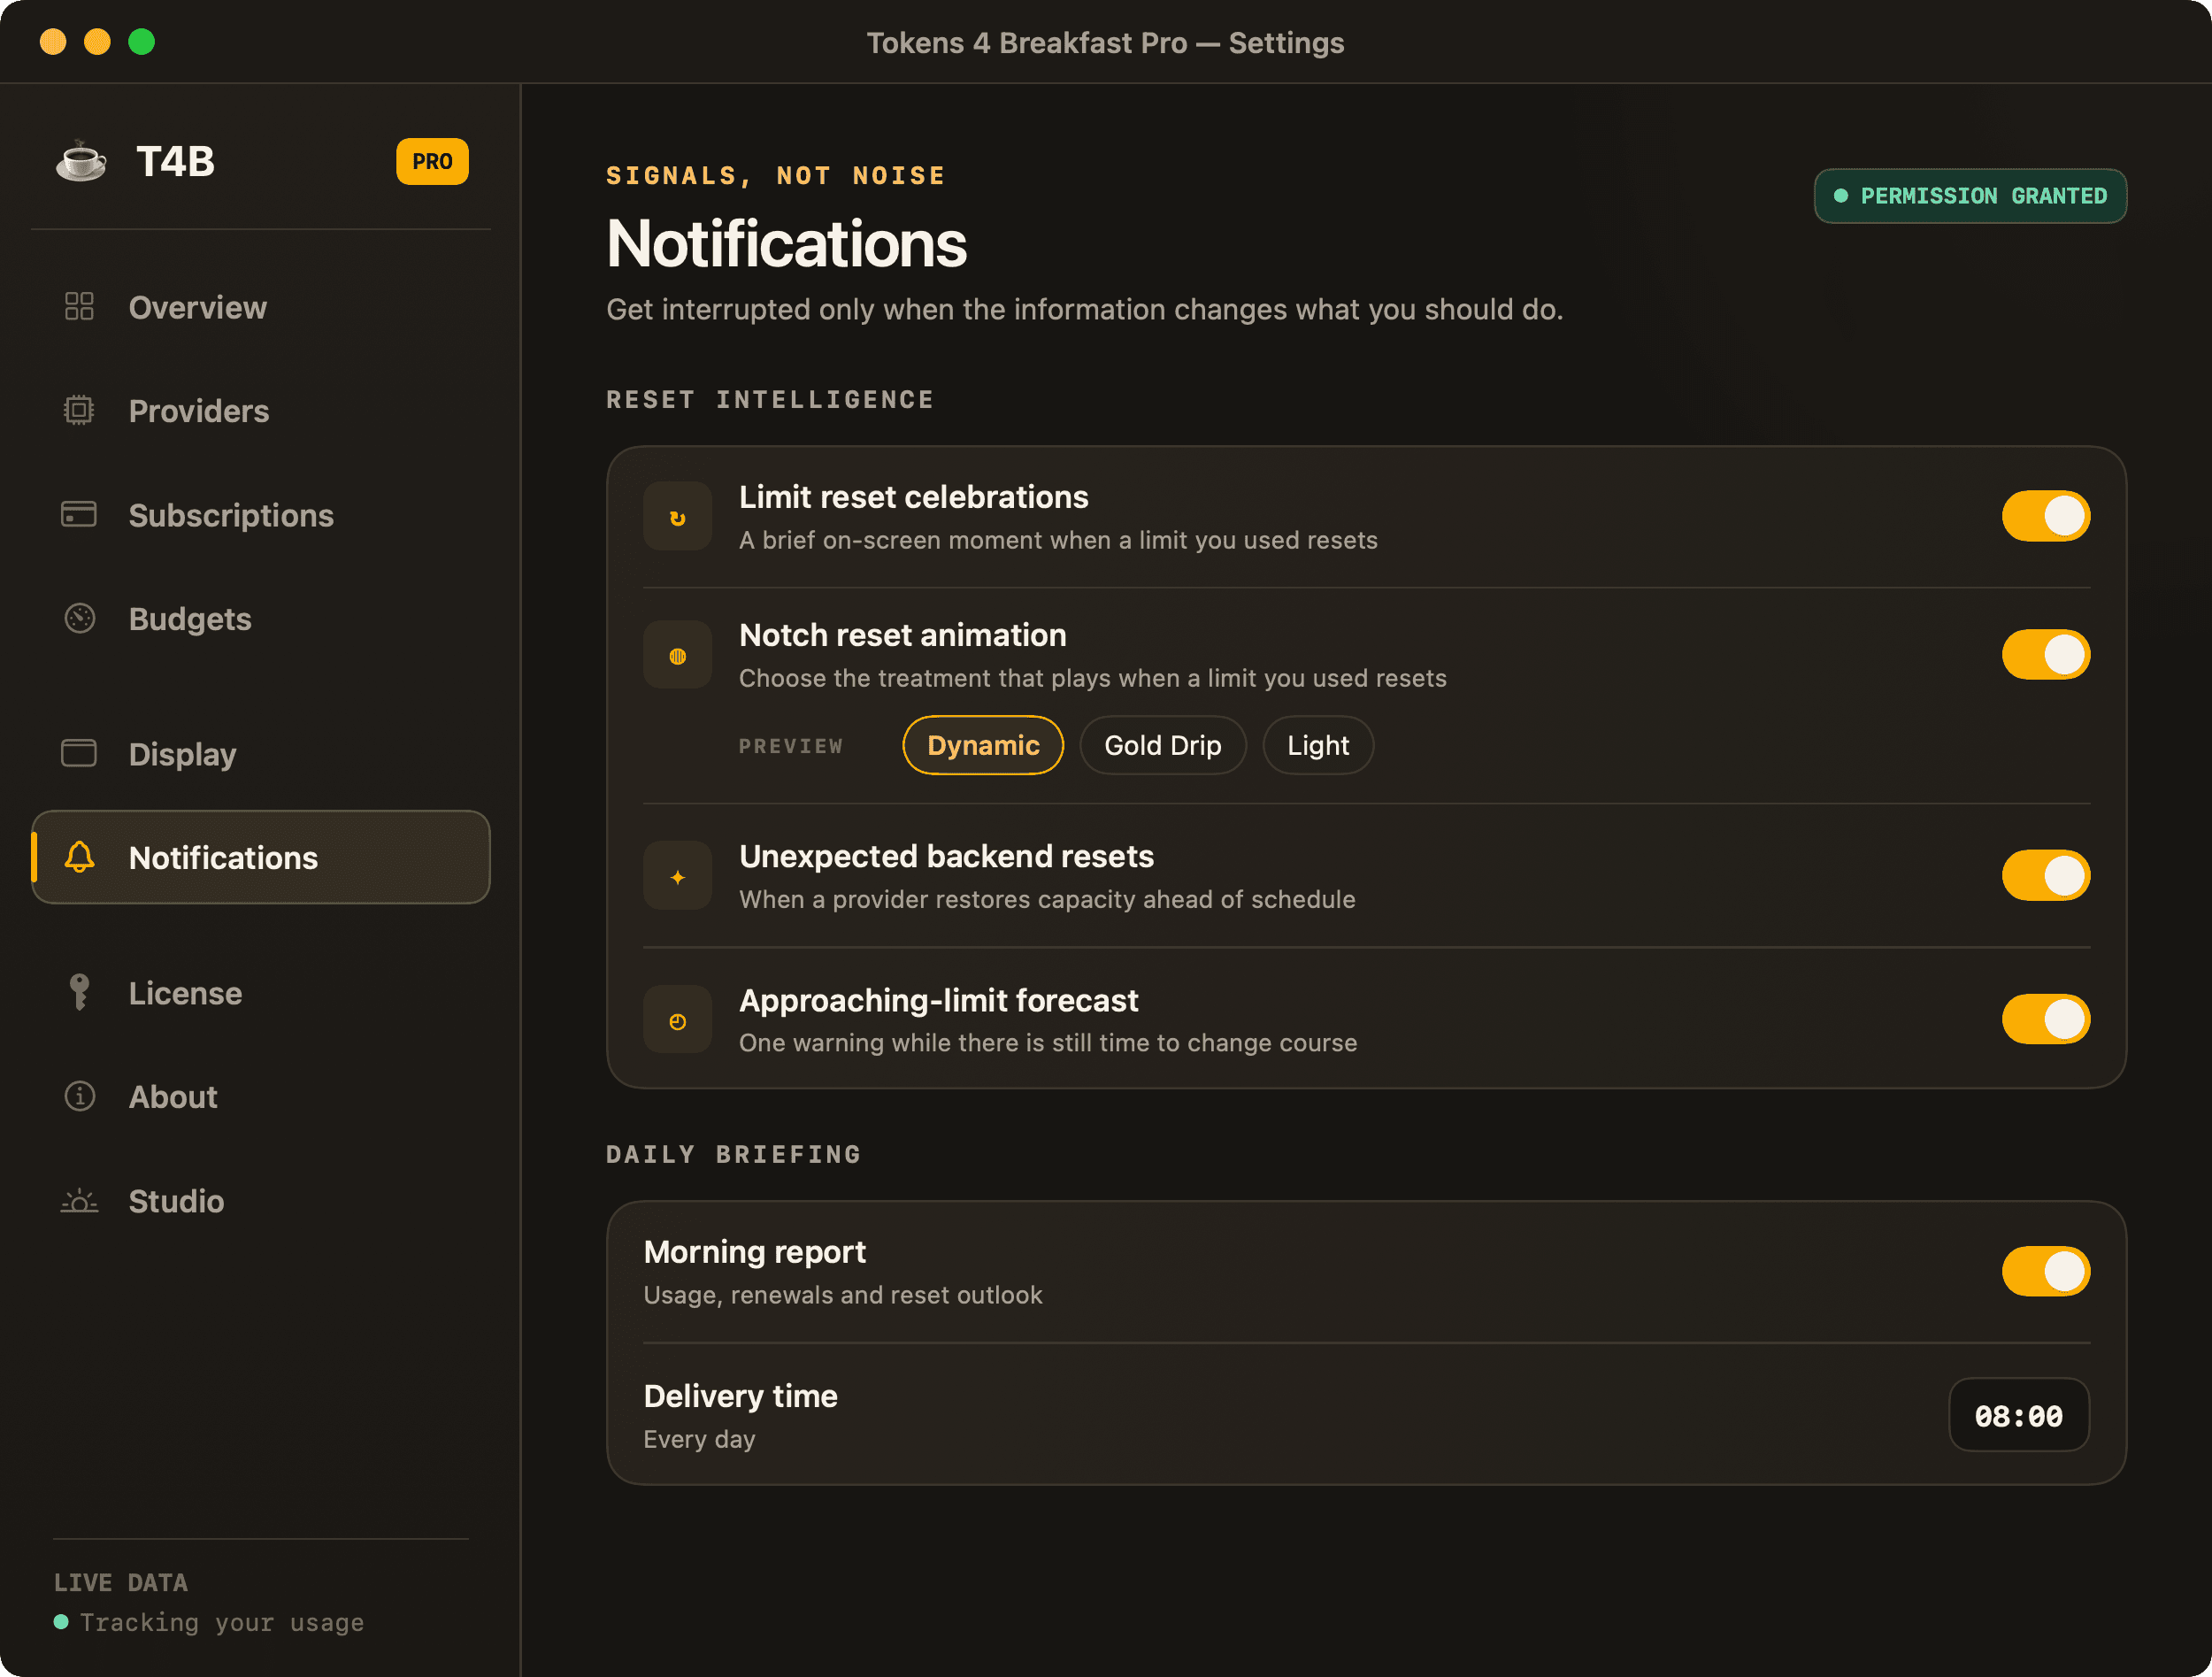This screenshot has height=1677, width=2212.
Task: Click the Budgets gauge icon
Action: click(x=79, y=618)
